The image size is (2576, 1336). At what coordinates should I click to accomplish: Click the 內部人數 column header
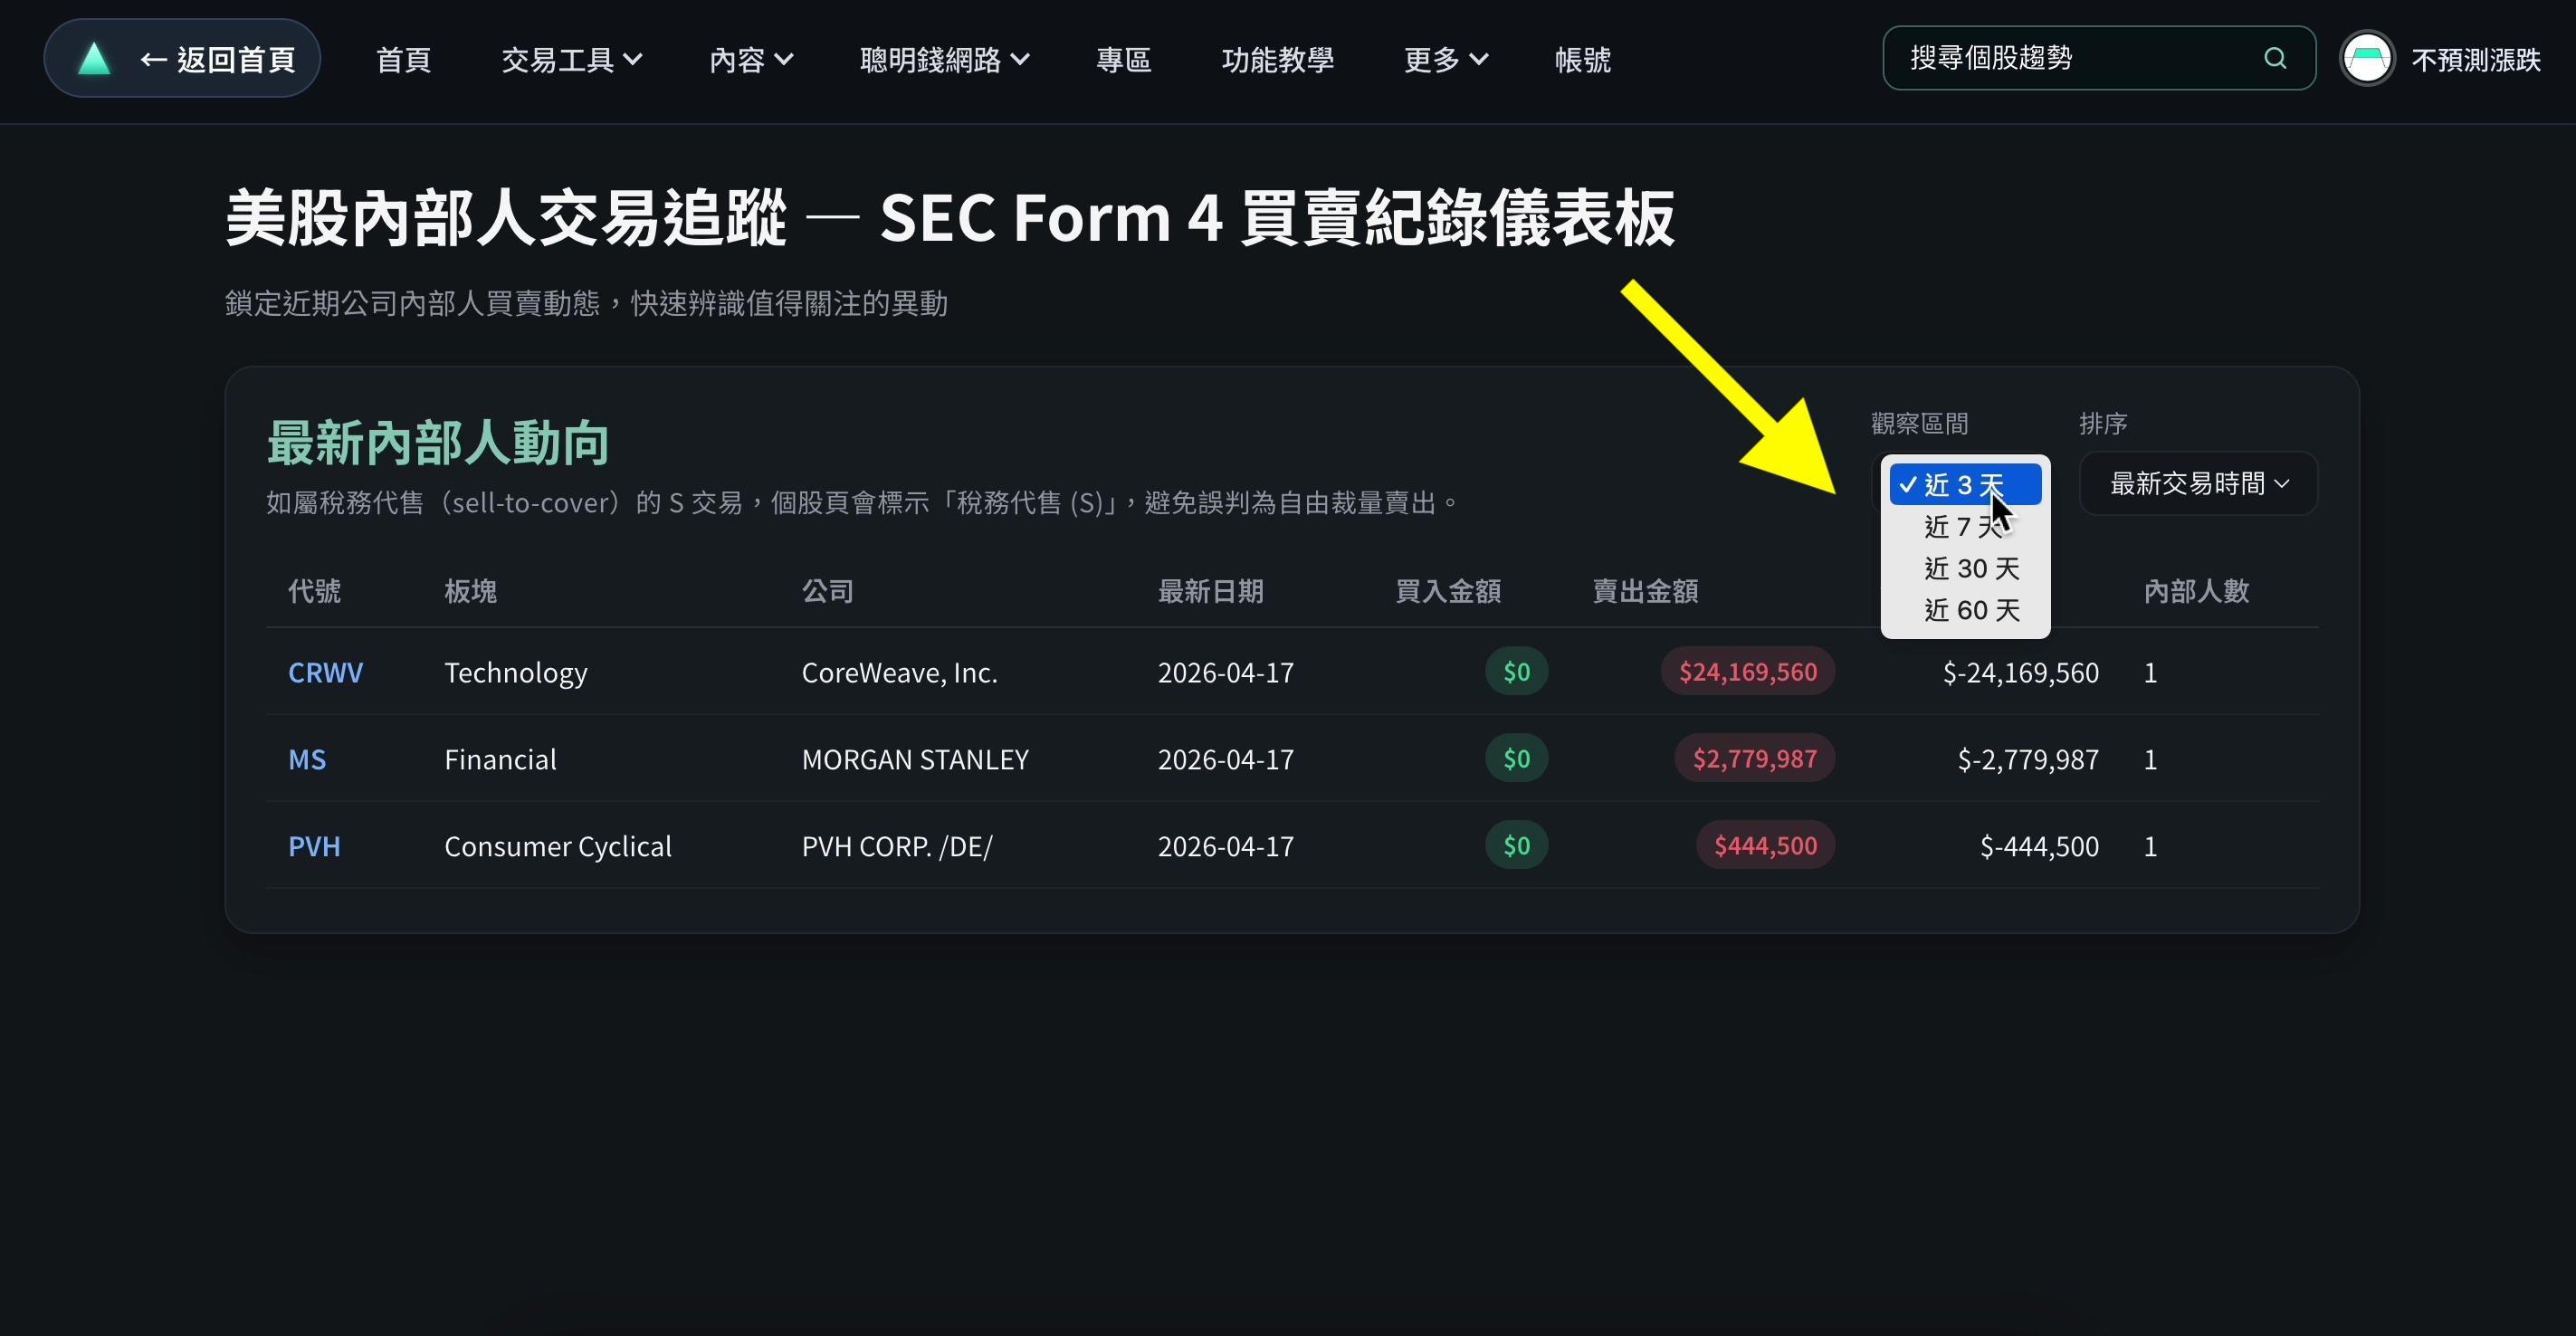pyautogui.click(x=2197, y=591)
